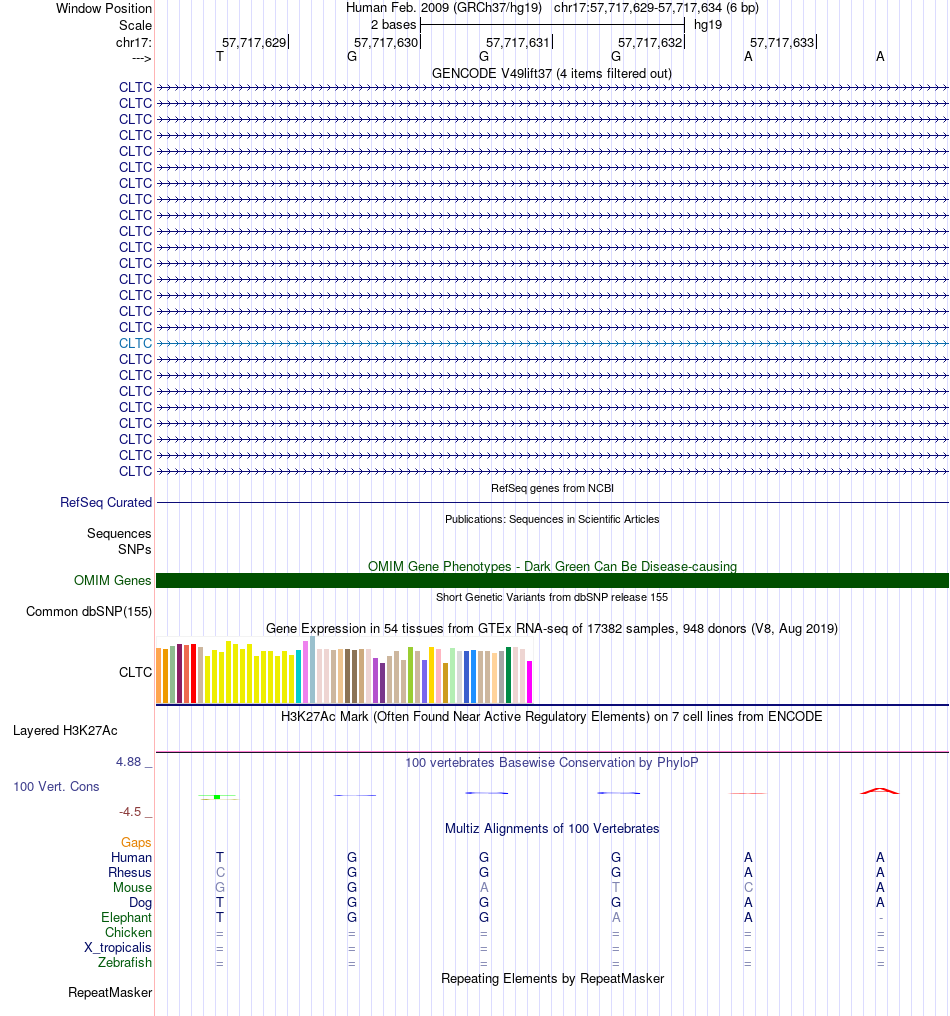Click the RepeatMasker track label

110,993
